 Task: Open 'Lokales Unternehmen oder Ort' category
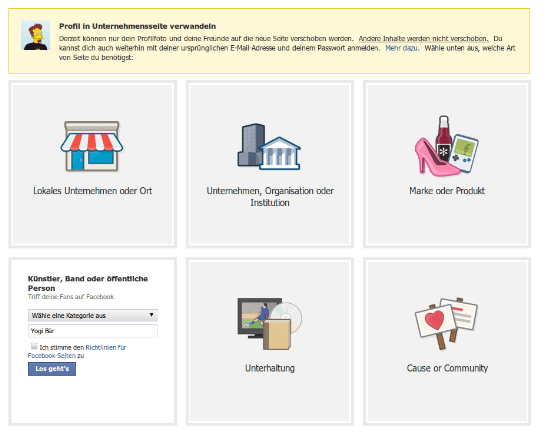pos(92,191)
